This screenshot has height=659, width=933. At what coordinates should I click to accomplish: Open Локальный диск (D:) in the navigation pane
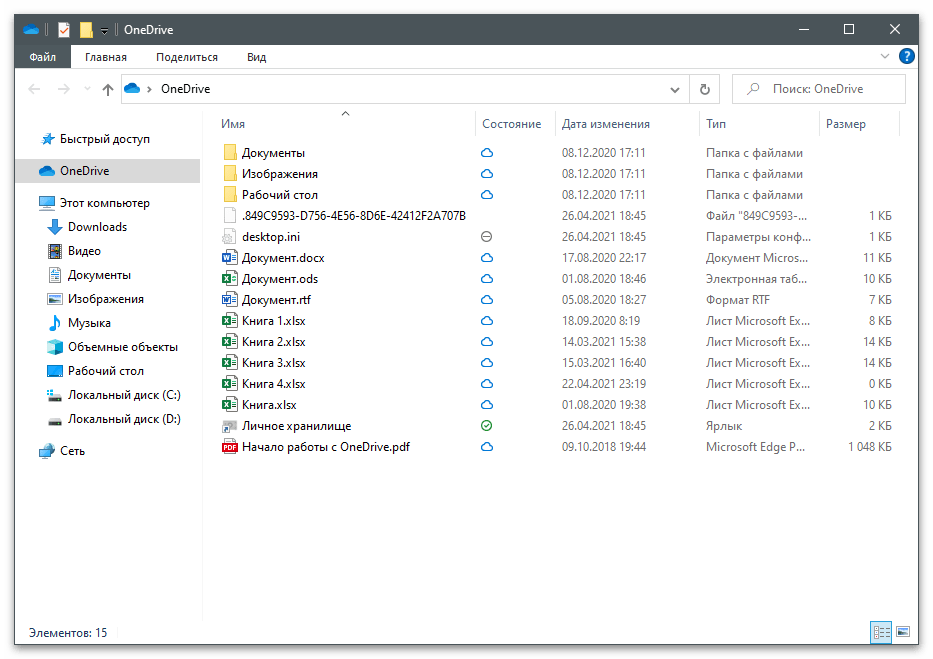point(124,419)
